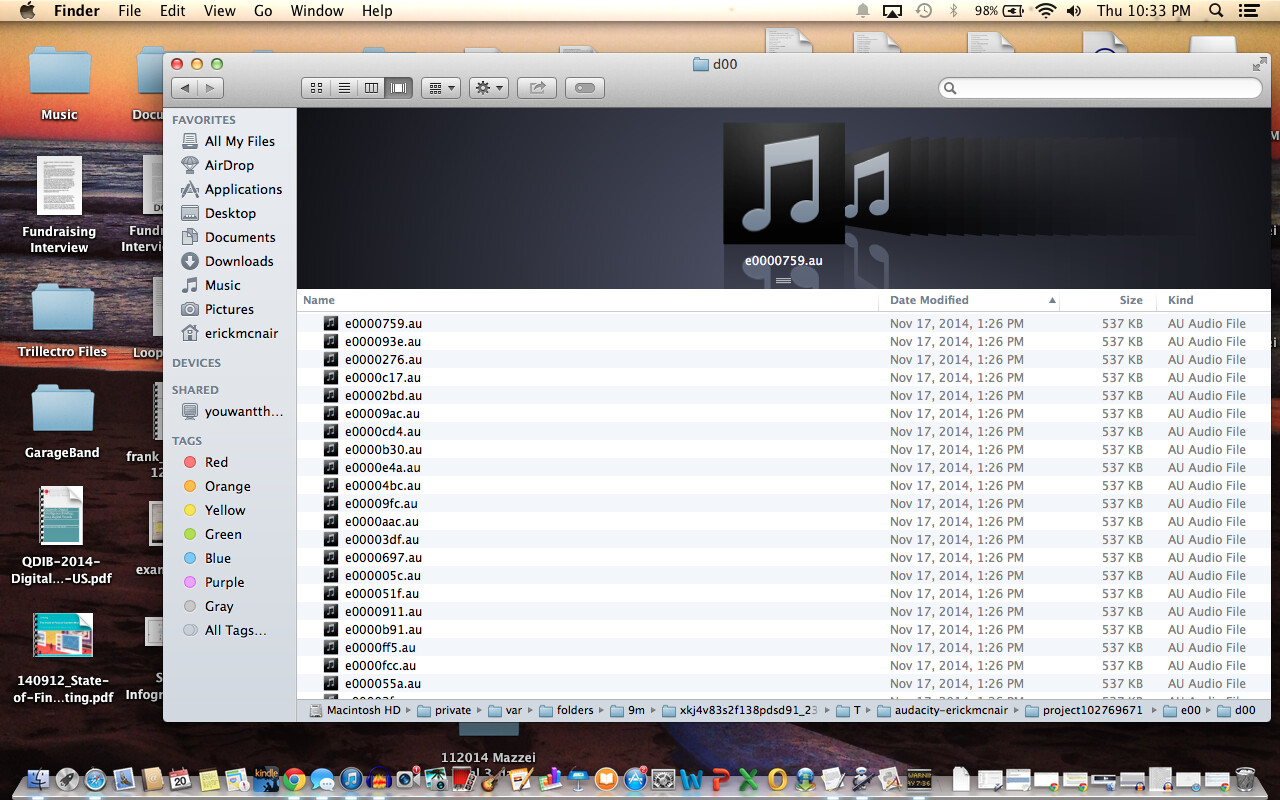Switch to icon view in toolbar
The width and height of the screenshot is (1280, 800).
click(316, 88)
